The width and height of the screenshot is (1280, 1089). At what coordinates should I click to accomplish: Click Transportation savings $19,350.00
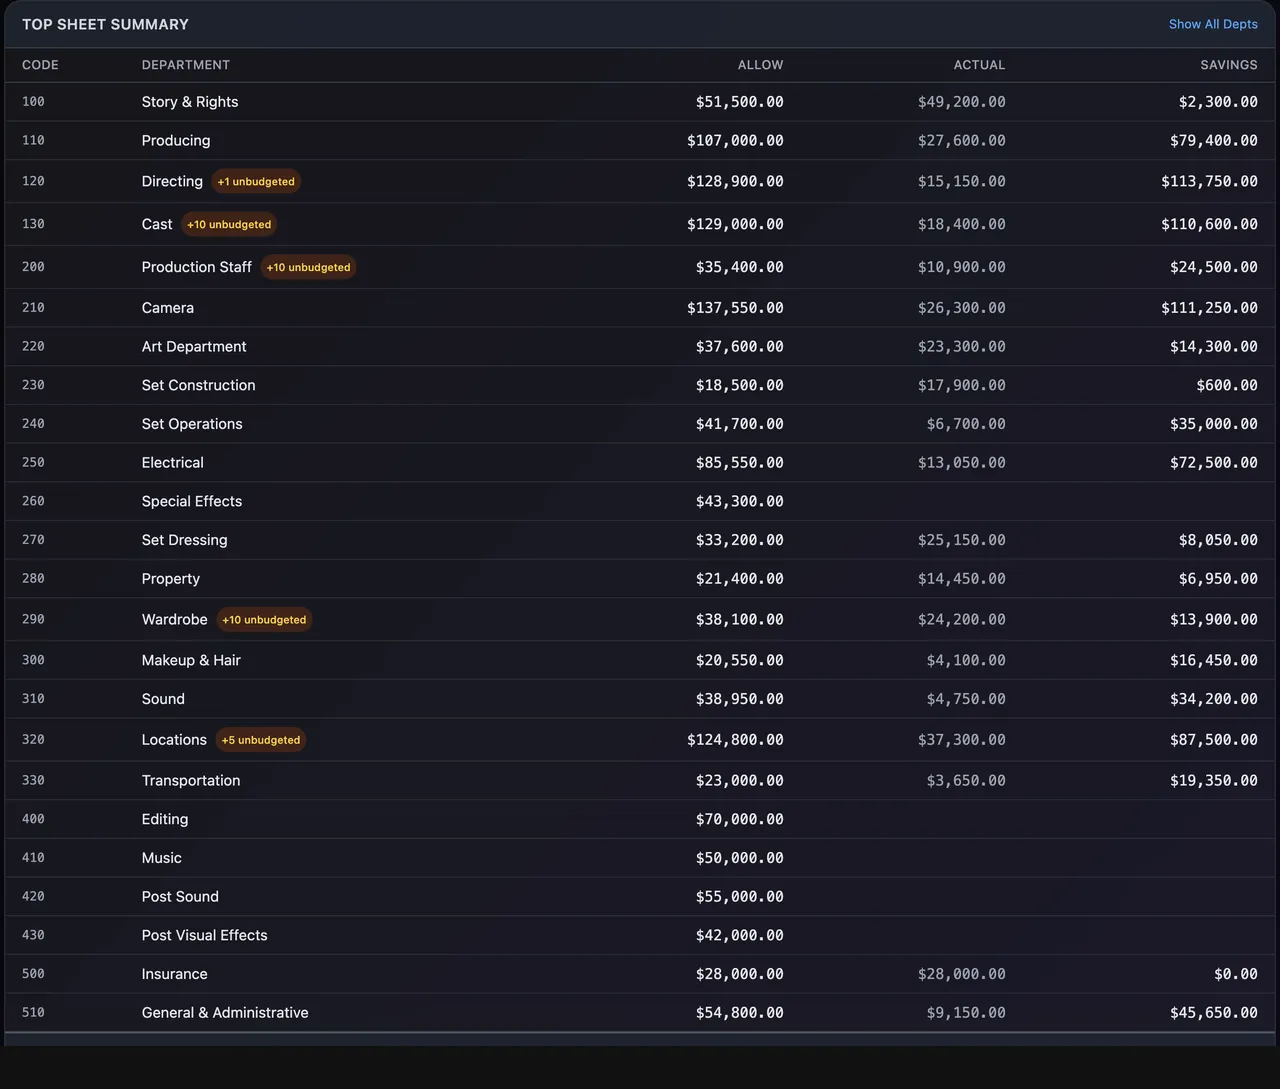[x=1214, y=781]
